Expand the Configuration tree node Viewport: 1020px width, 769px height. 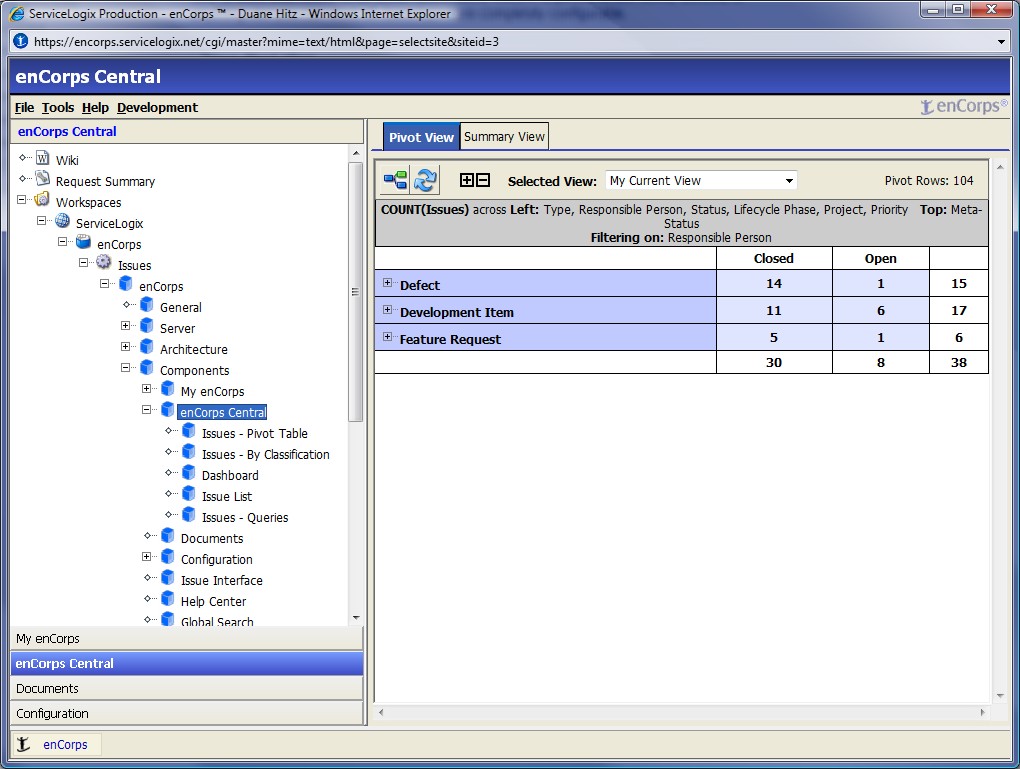pos(146,557)
